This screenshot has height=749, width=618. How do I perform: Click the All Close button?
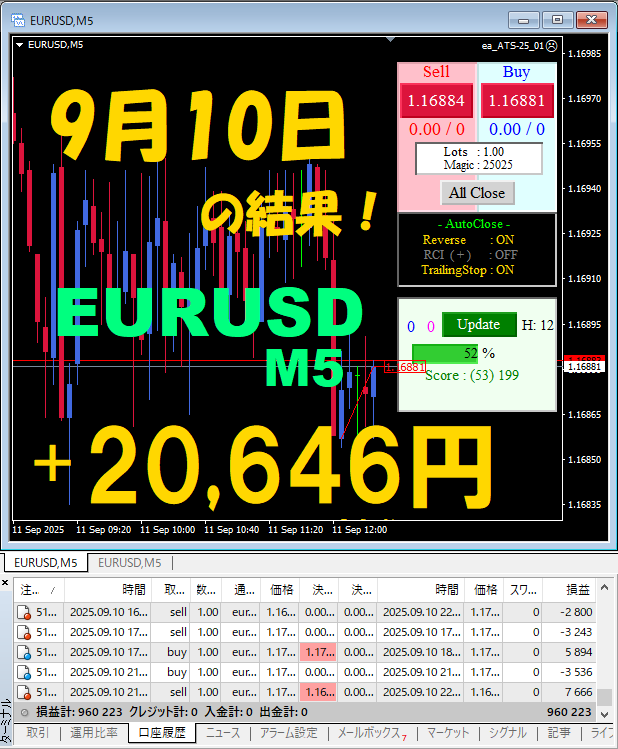[477, 193]
